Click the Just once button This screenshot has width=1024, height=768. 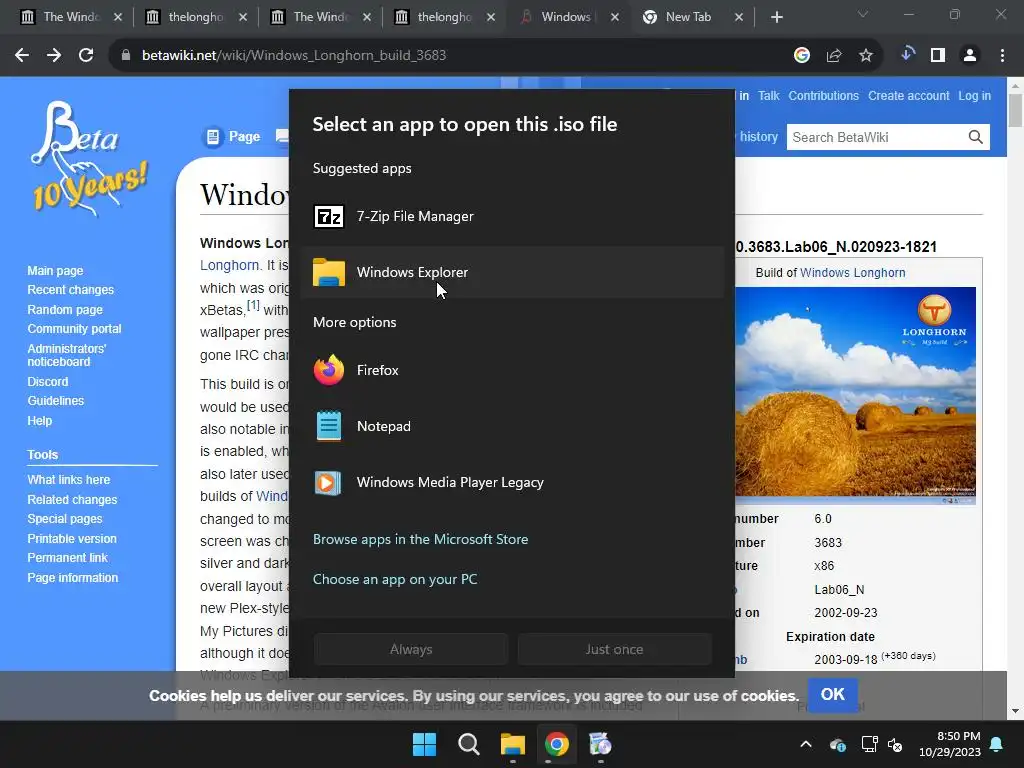pos(615,649)
